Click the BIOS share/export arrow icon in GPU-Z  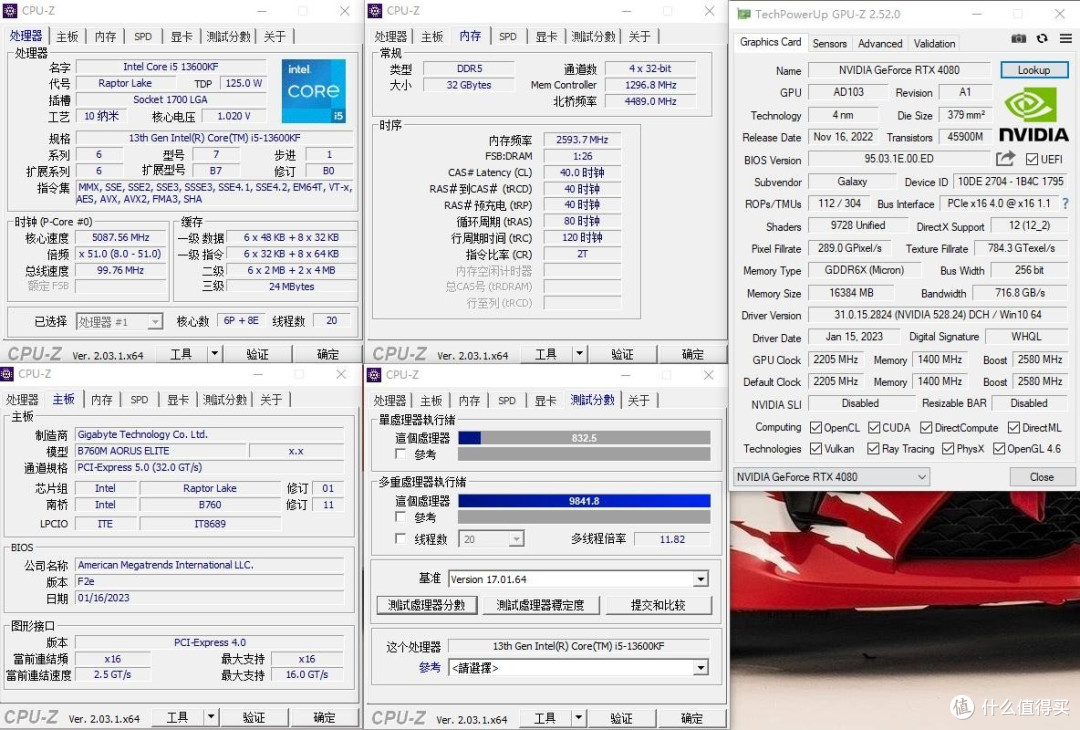coord(1006,159)
